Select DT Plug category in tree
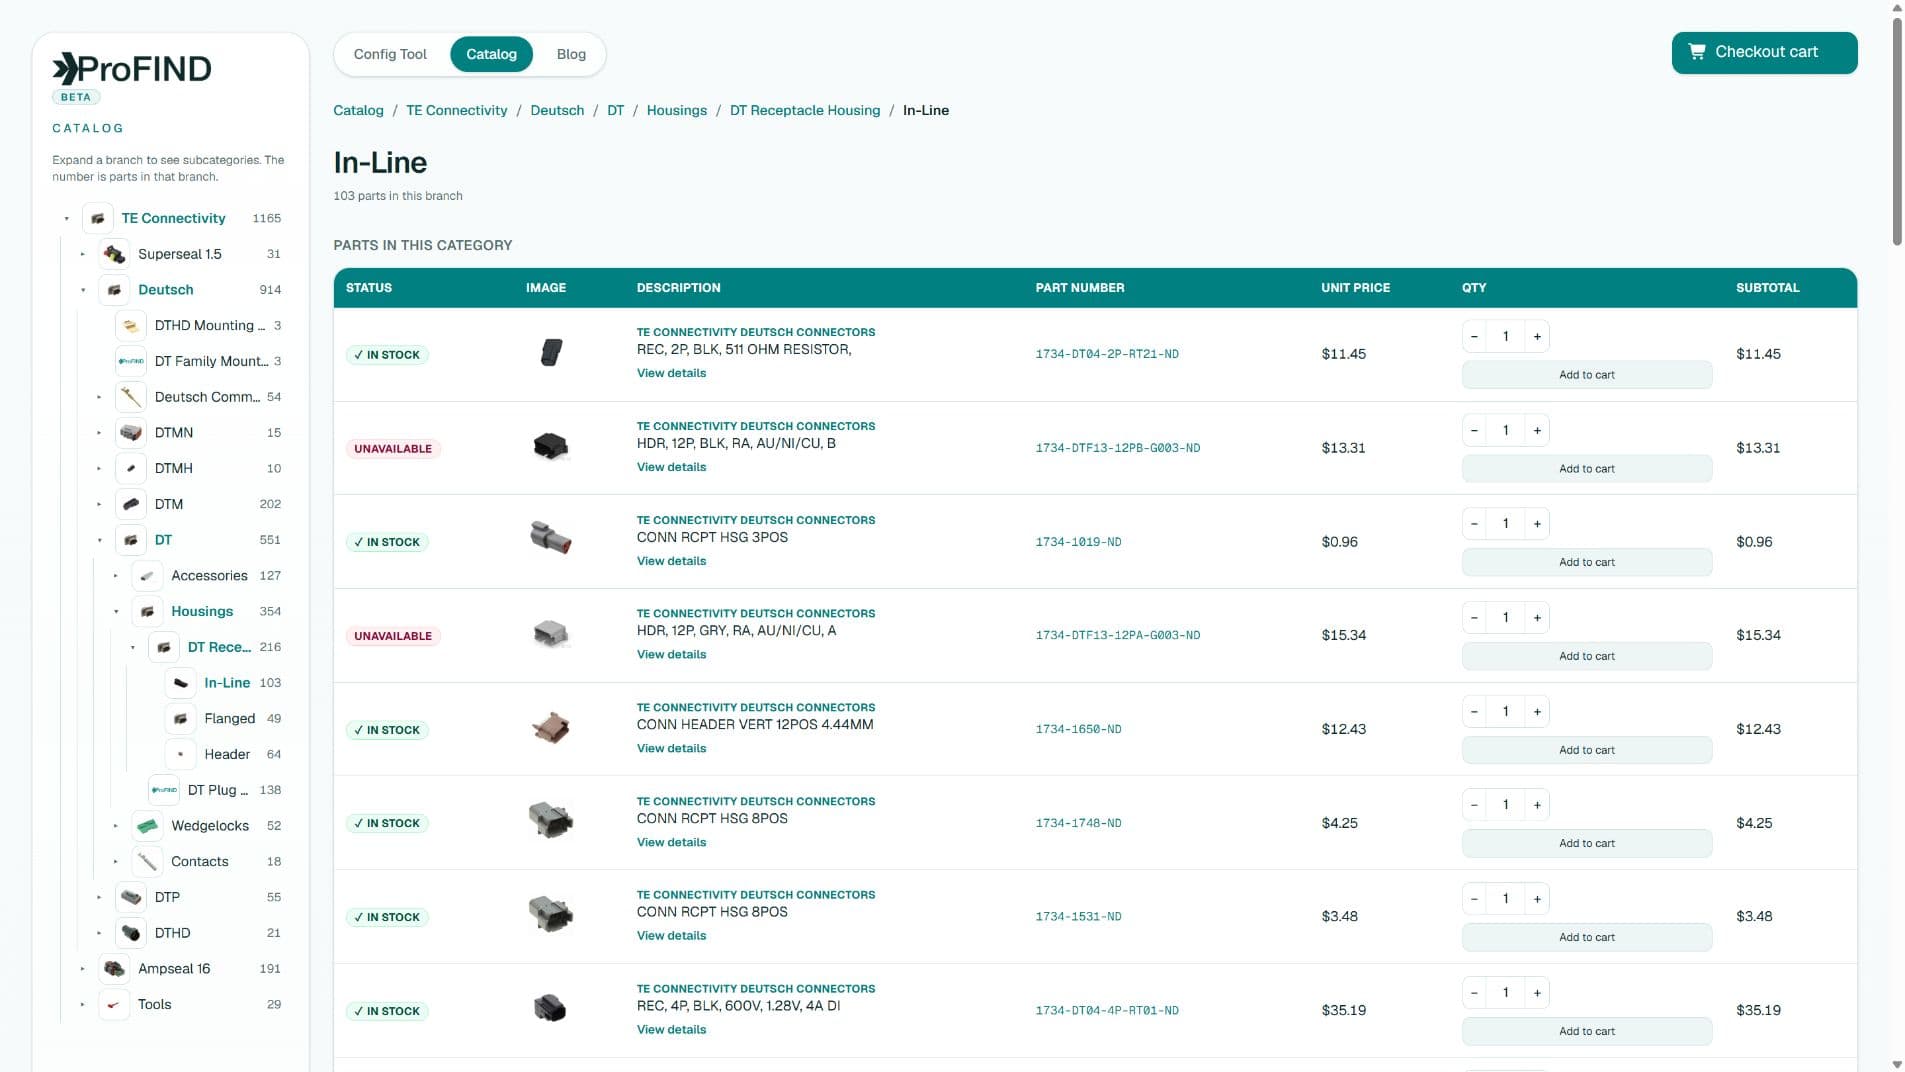The height and width of the screenshot is (1072, 1905). tap(218, 790)
